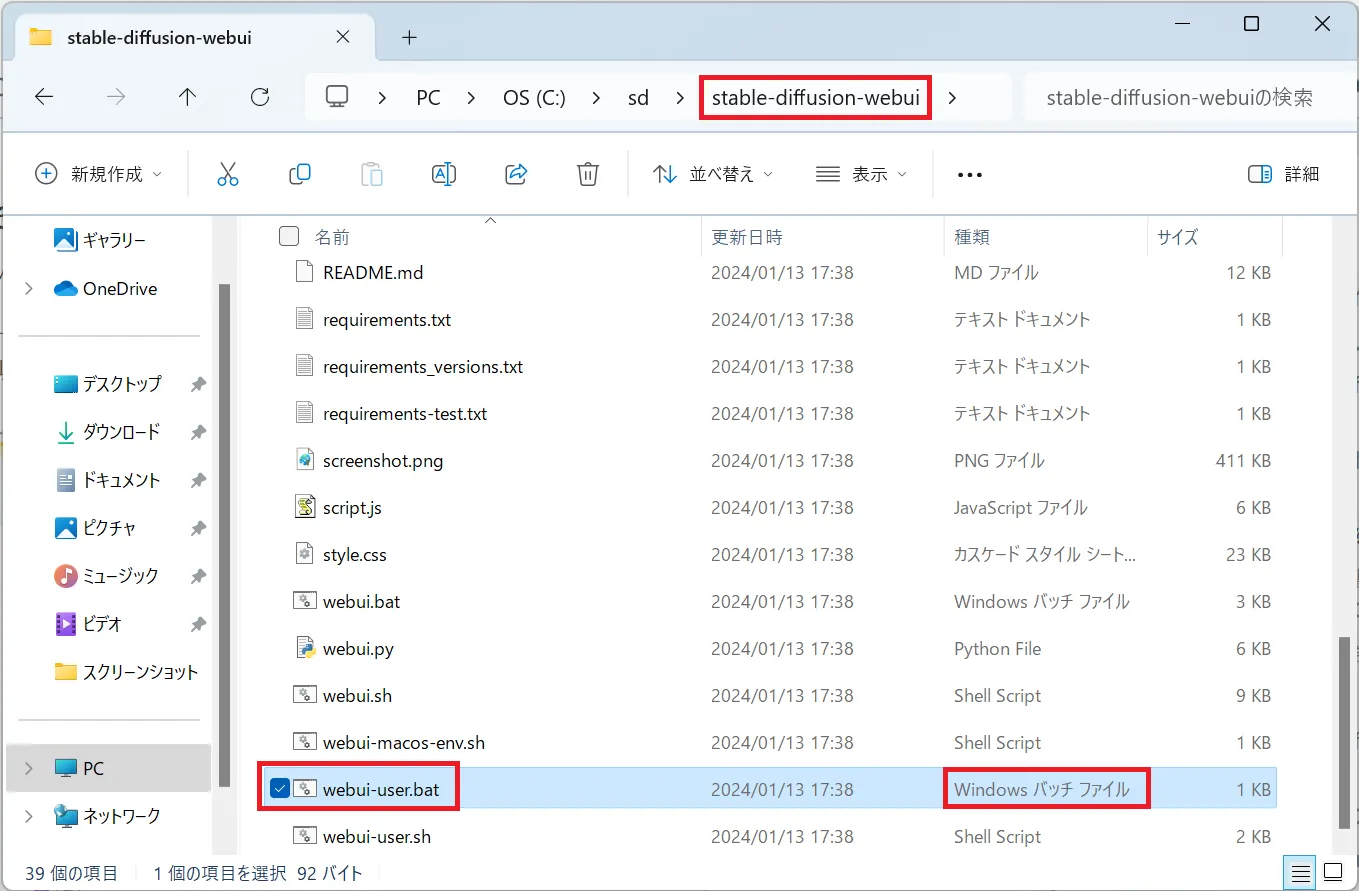The image size is (1359, 891).
Task: Close the stable-diffusion-webui tab
Action: pos(342,37)
